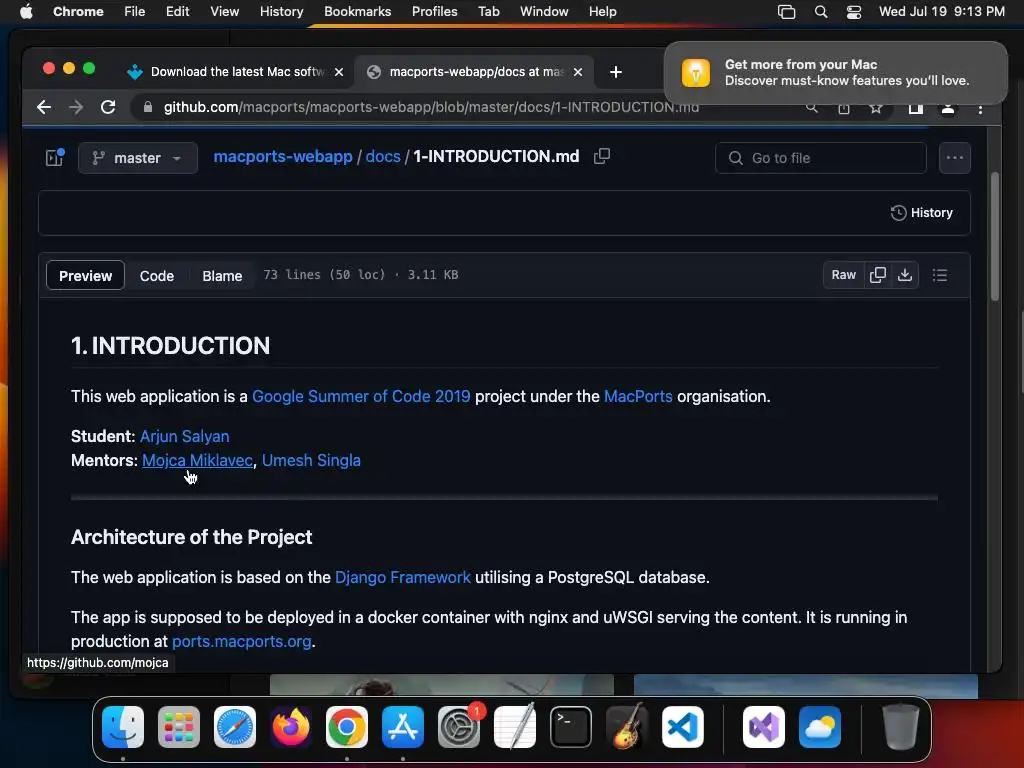The image size is (1024, 768).
Task: Launch Firefox from the Dock
Action: click(291, 727)
